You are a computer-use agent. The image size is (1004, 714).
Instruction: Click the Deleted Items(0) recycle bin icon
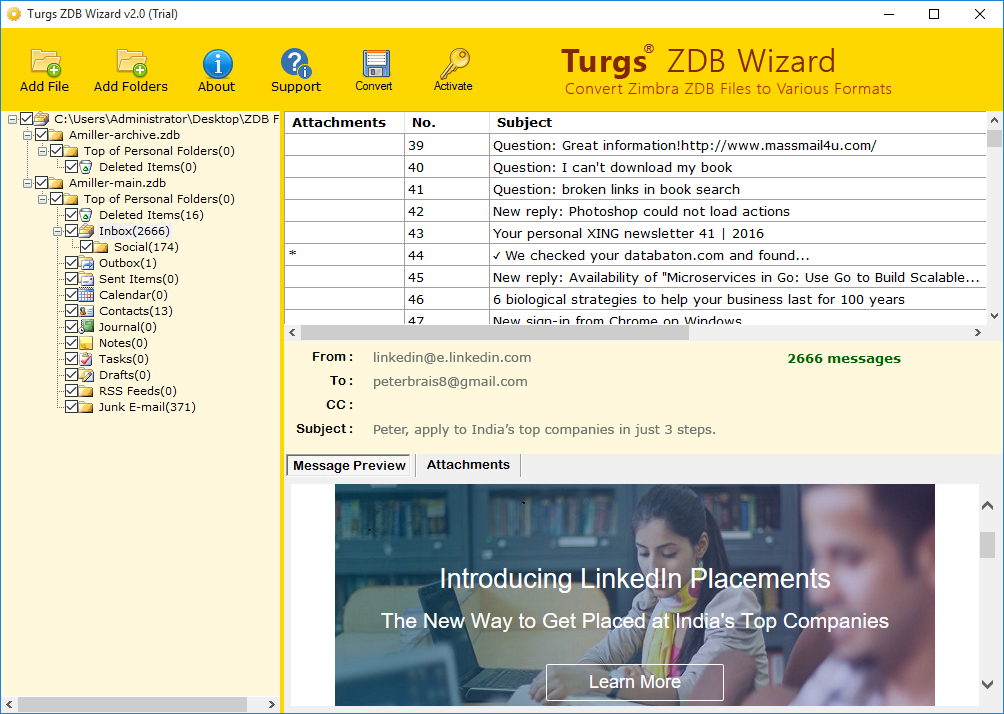[86, 167]
